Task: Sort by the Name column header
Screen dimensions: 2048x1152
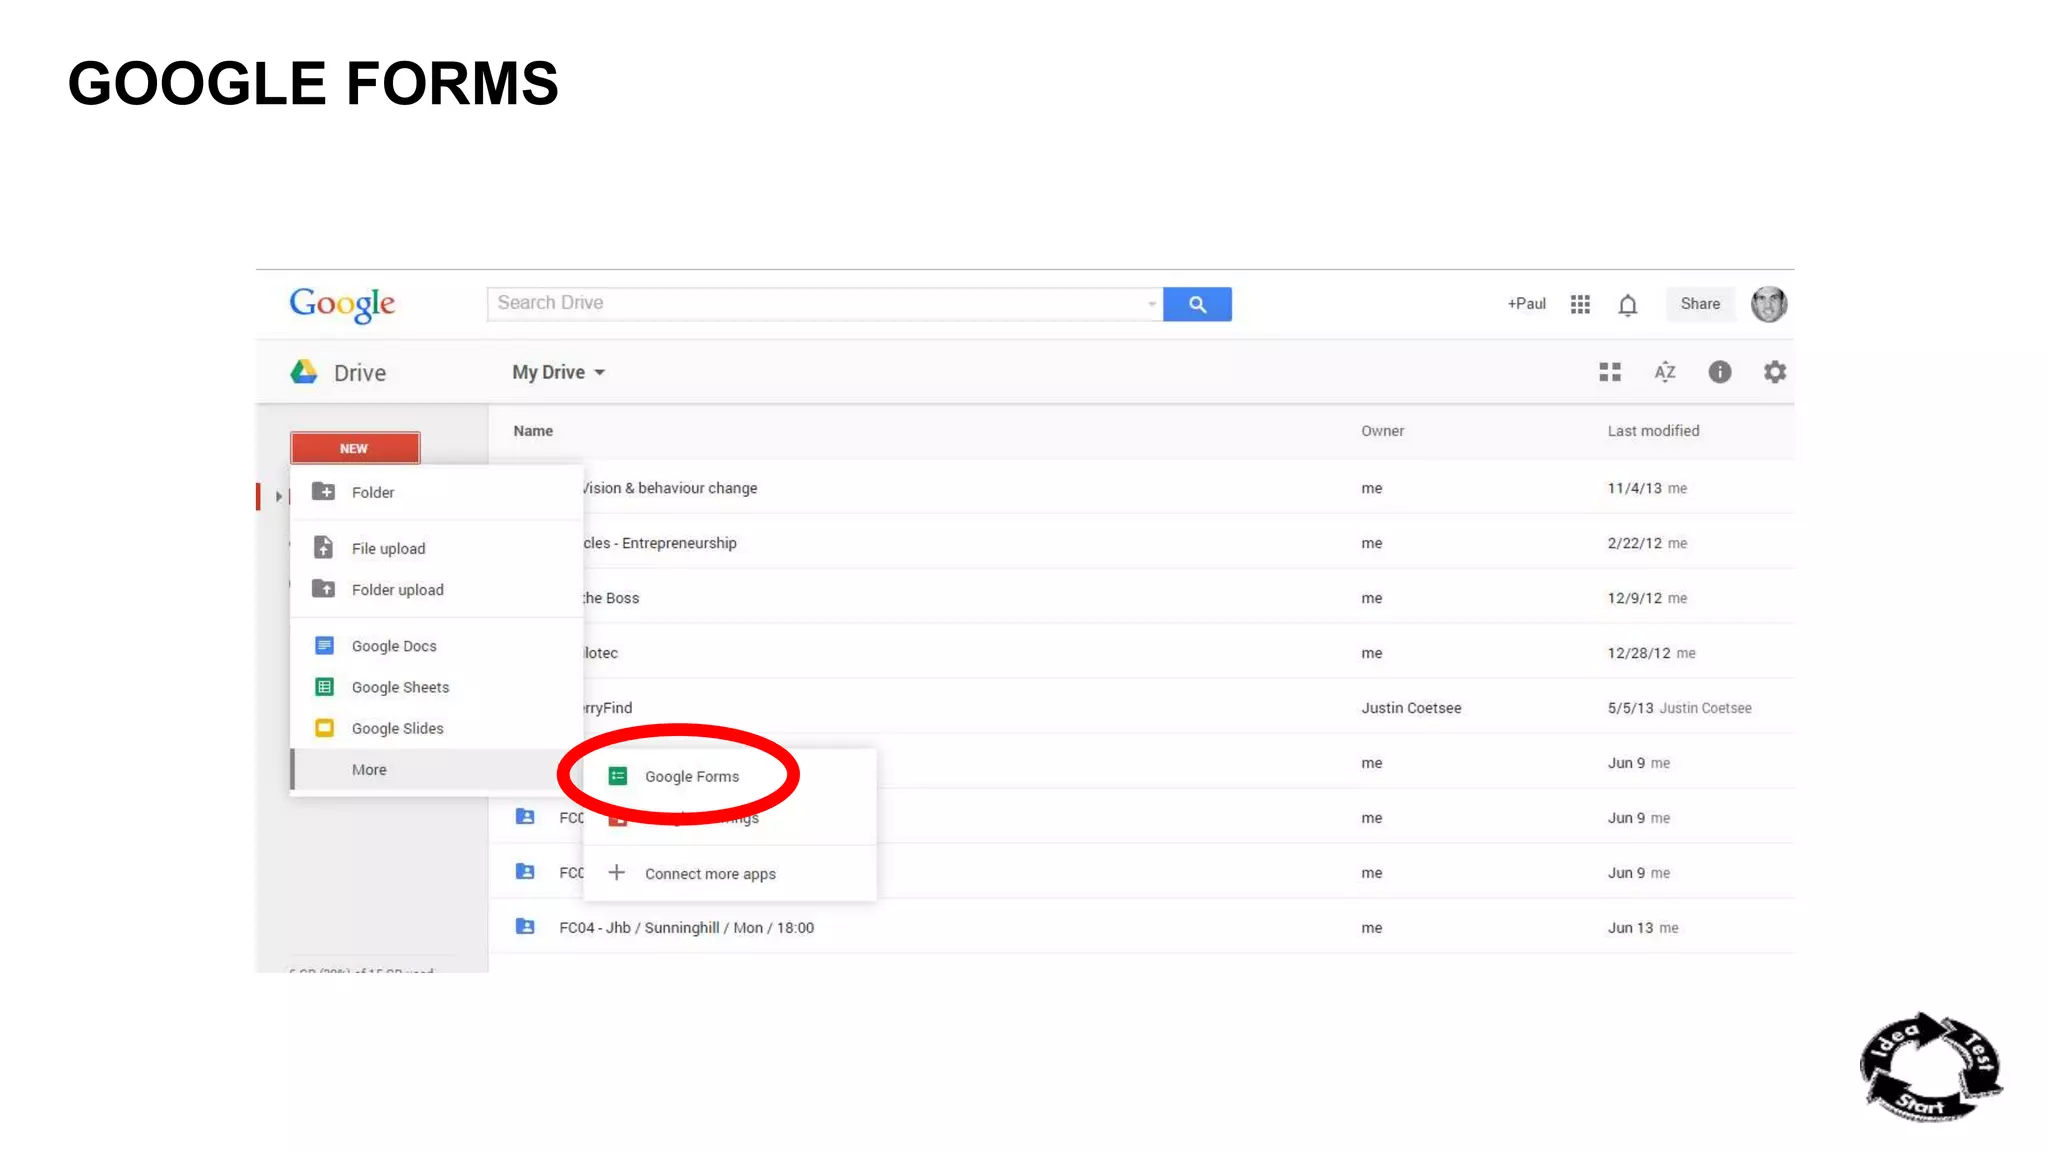Action: coord(533,431)
